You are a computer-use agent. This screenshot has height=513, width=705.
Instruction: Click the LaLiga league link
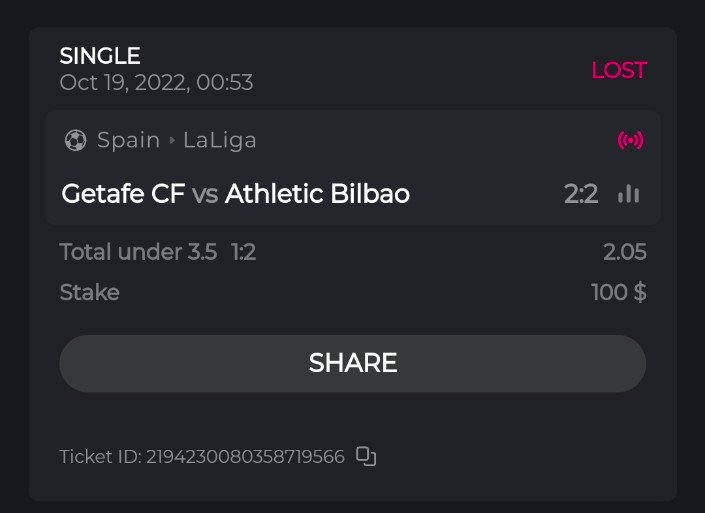click(220, 141)
